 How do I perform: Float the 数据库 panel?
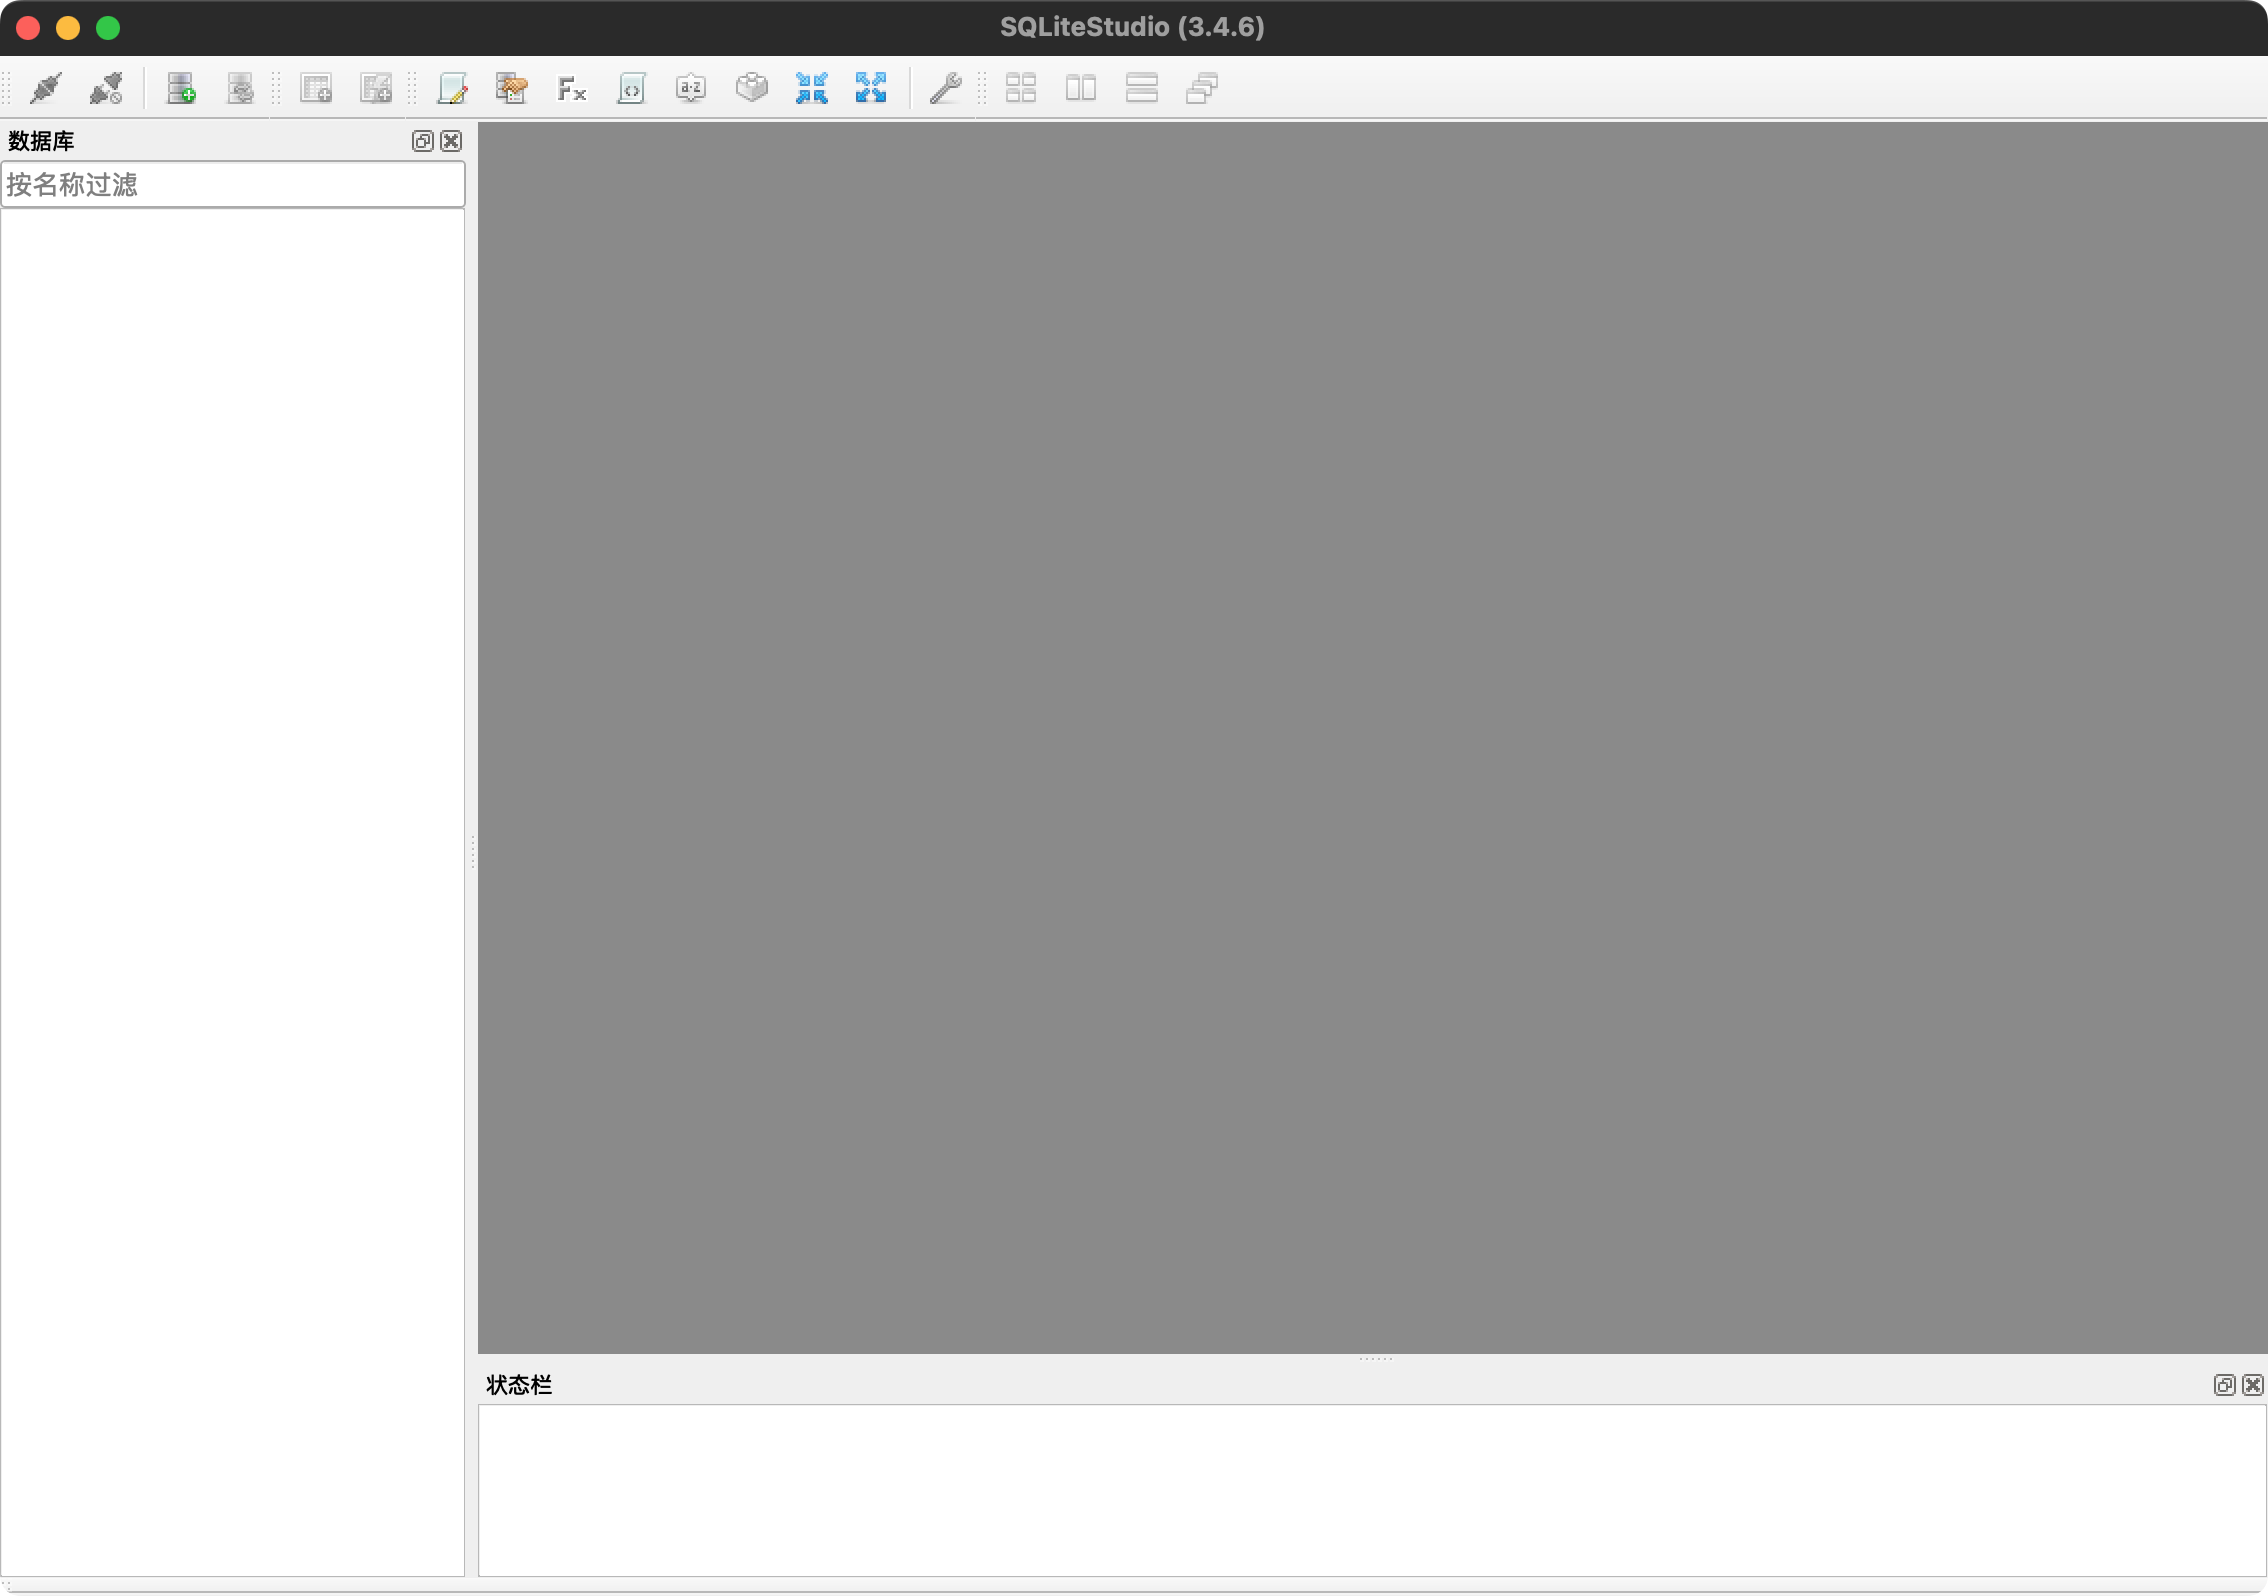(x=422, y=141)
